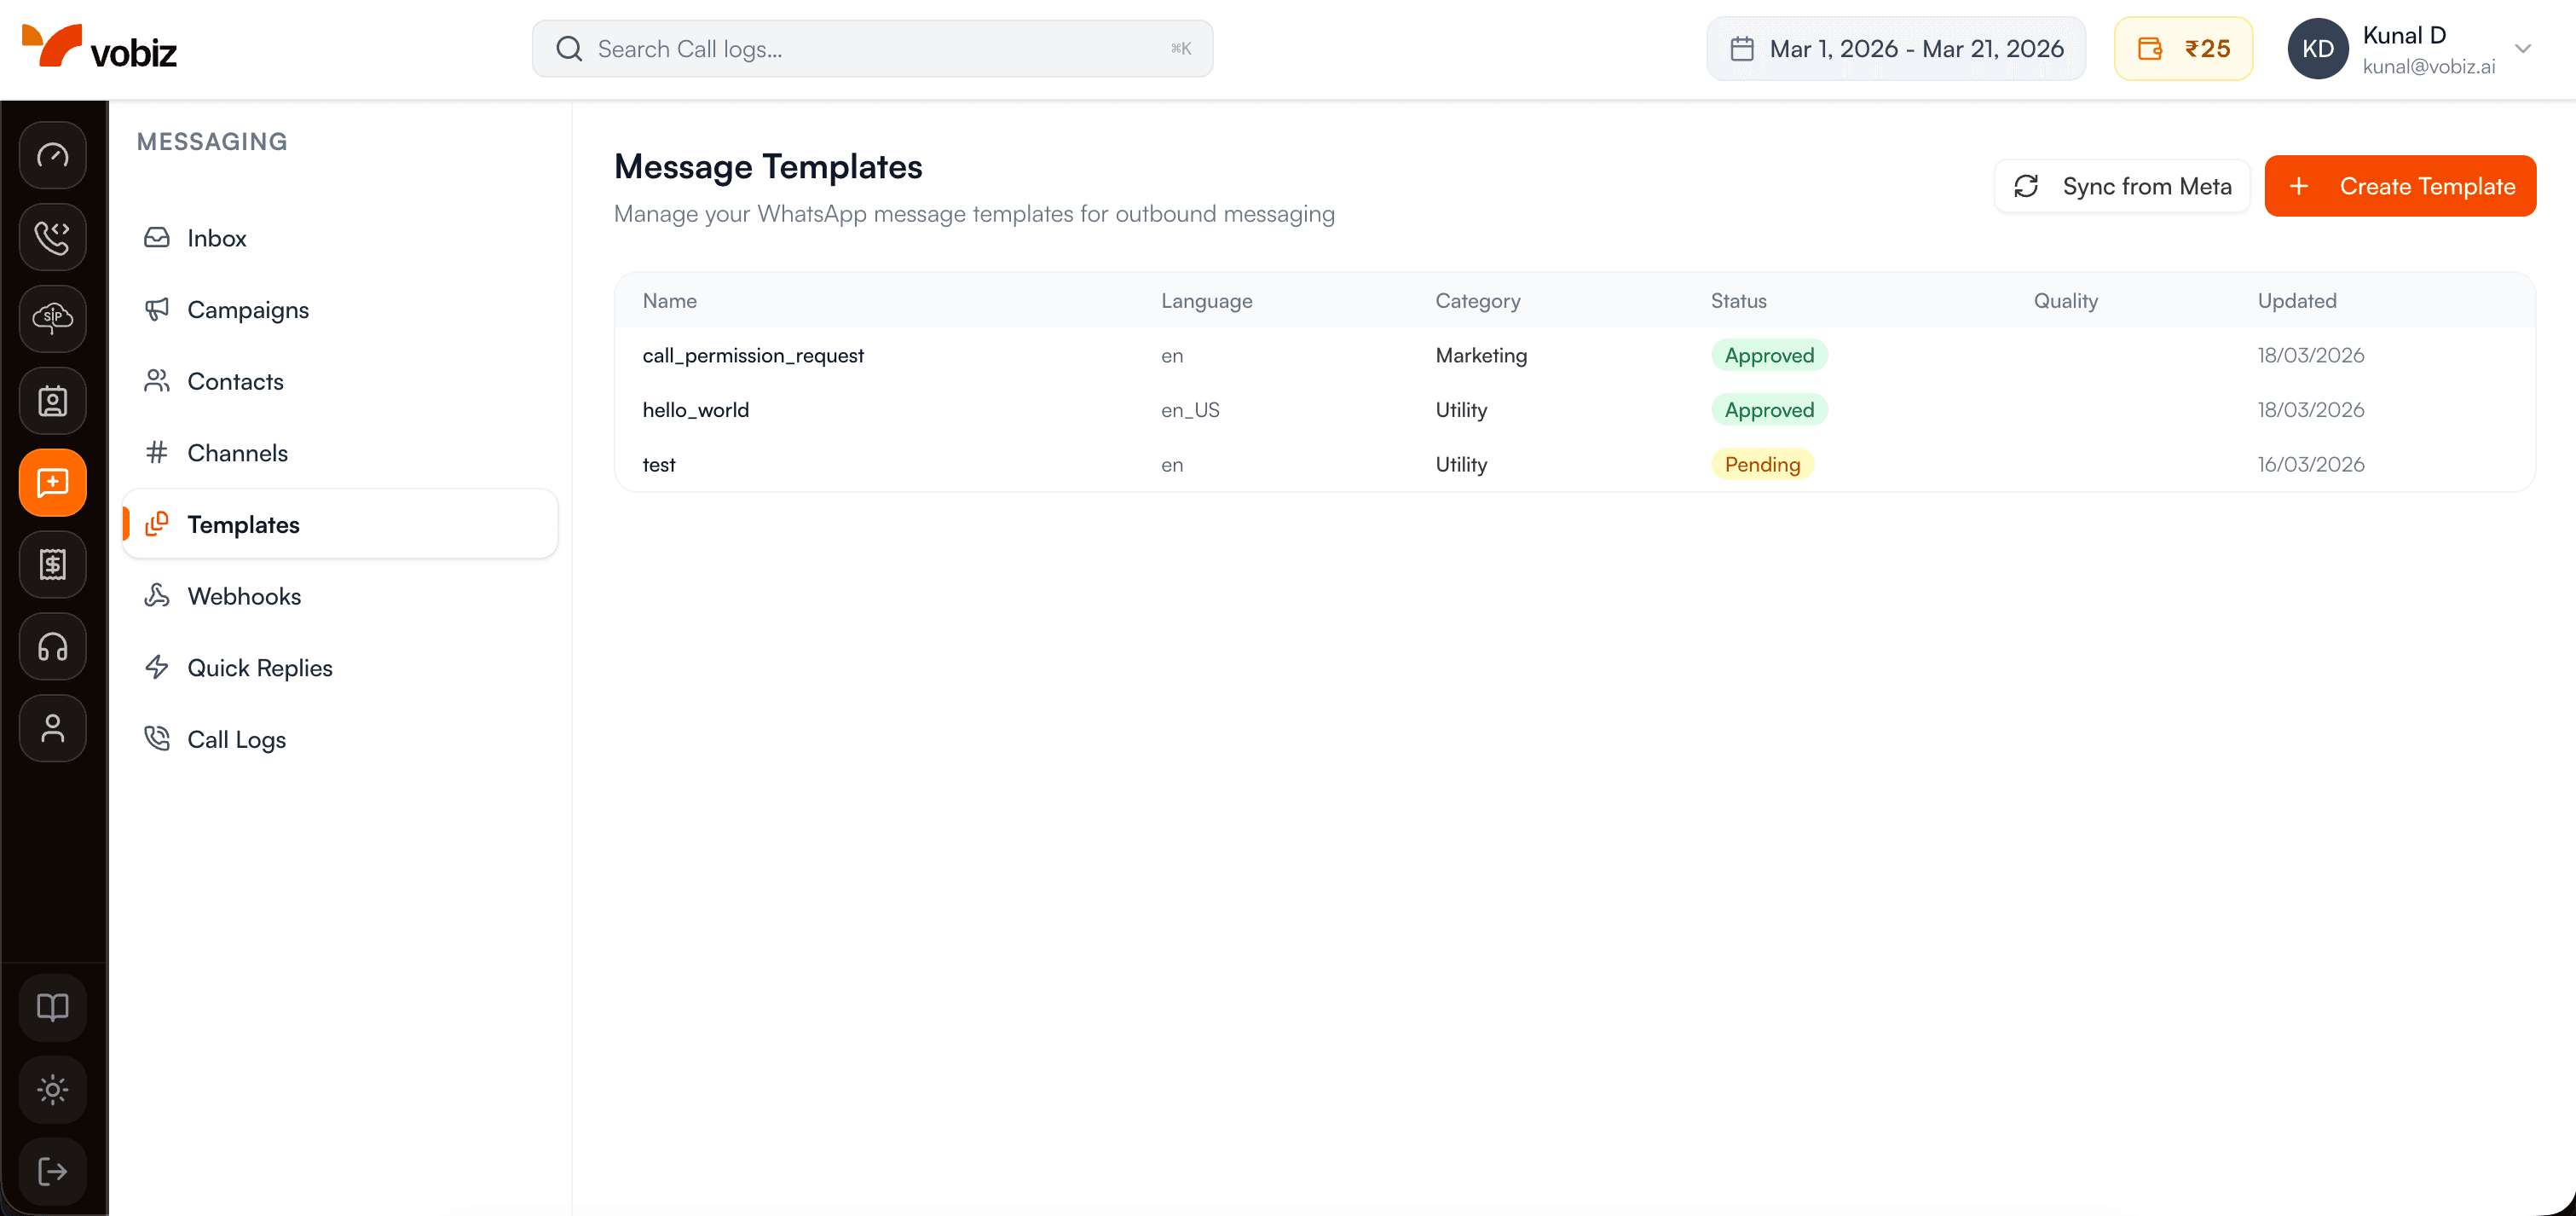The height and width of the screenshot is (1216, 2576).
Task: Open the documentation book icon
Action: 52,1007
